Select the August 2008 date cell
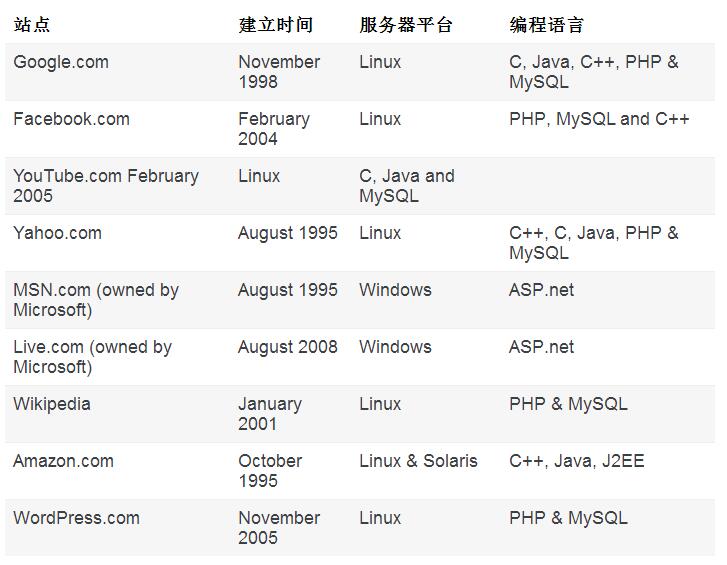The height and width of the screenshot is (565, 727). pos(288,347)
